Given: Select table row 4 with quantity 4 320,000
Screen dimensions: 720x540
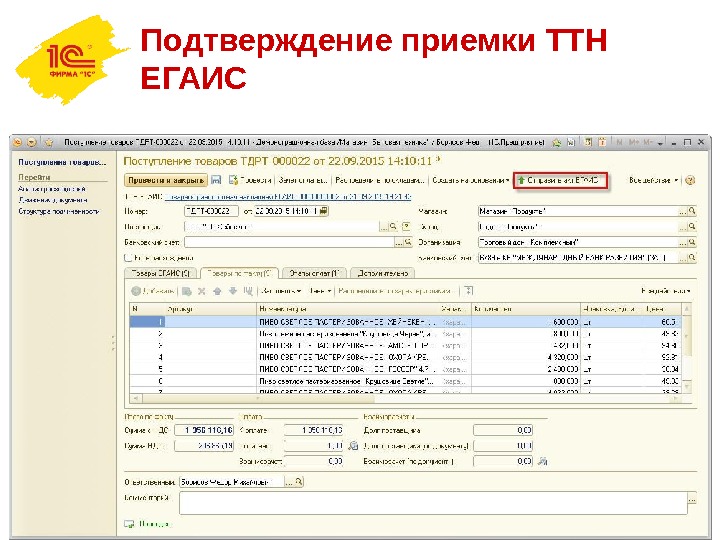Looking at the screenshot, I should pyautogui.click(x=405, y=357).
